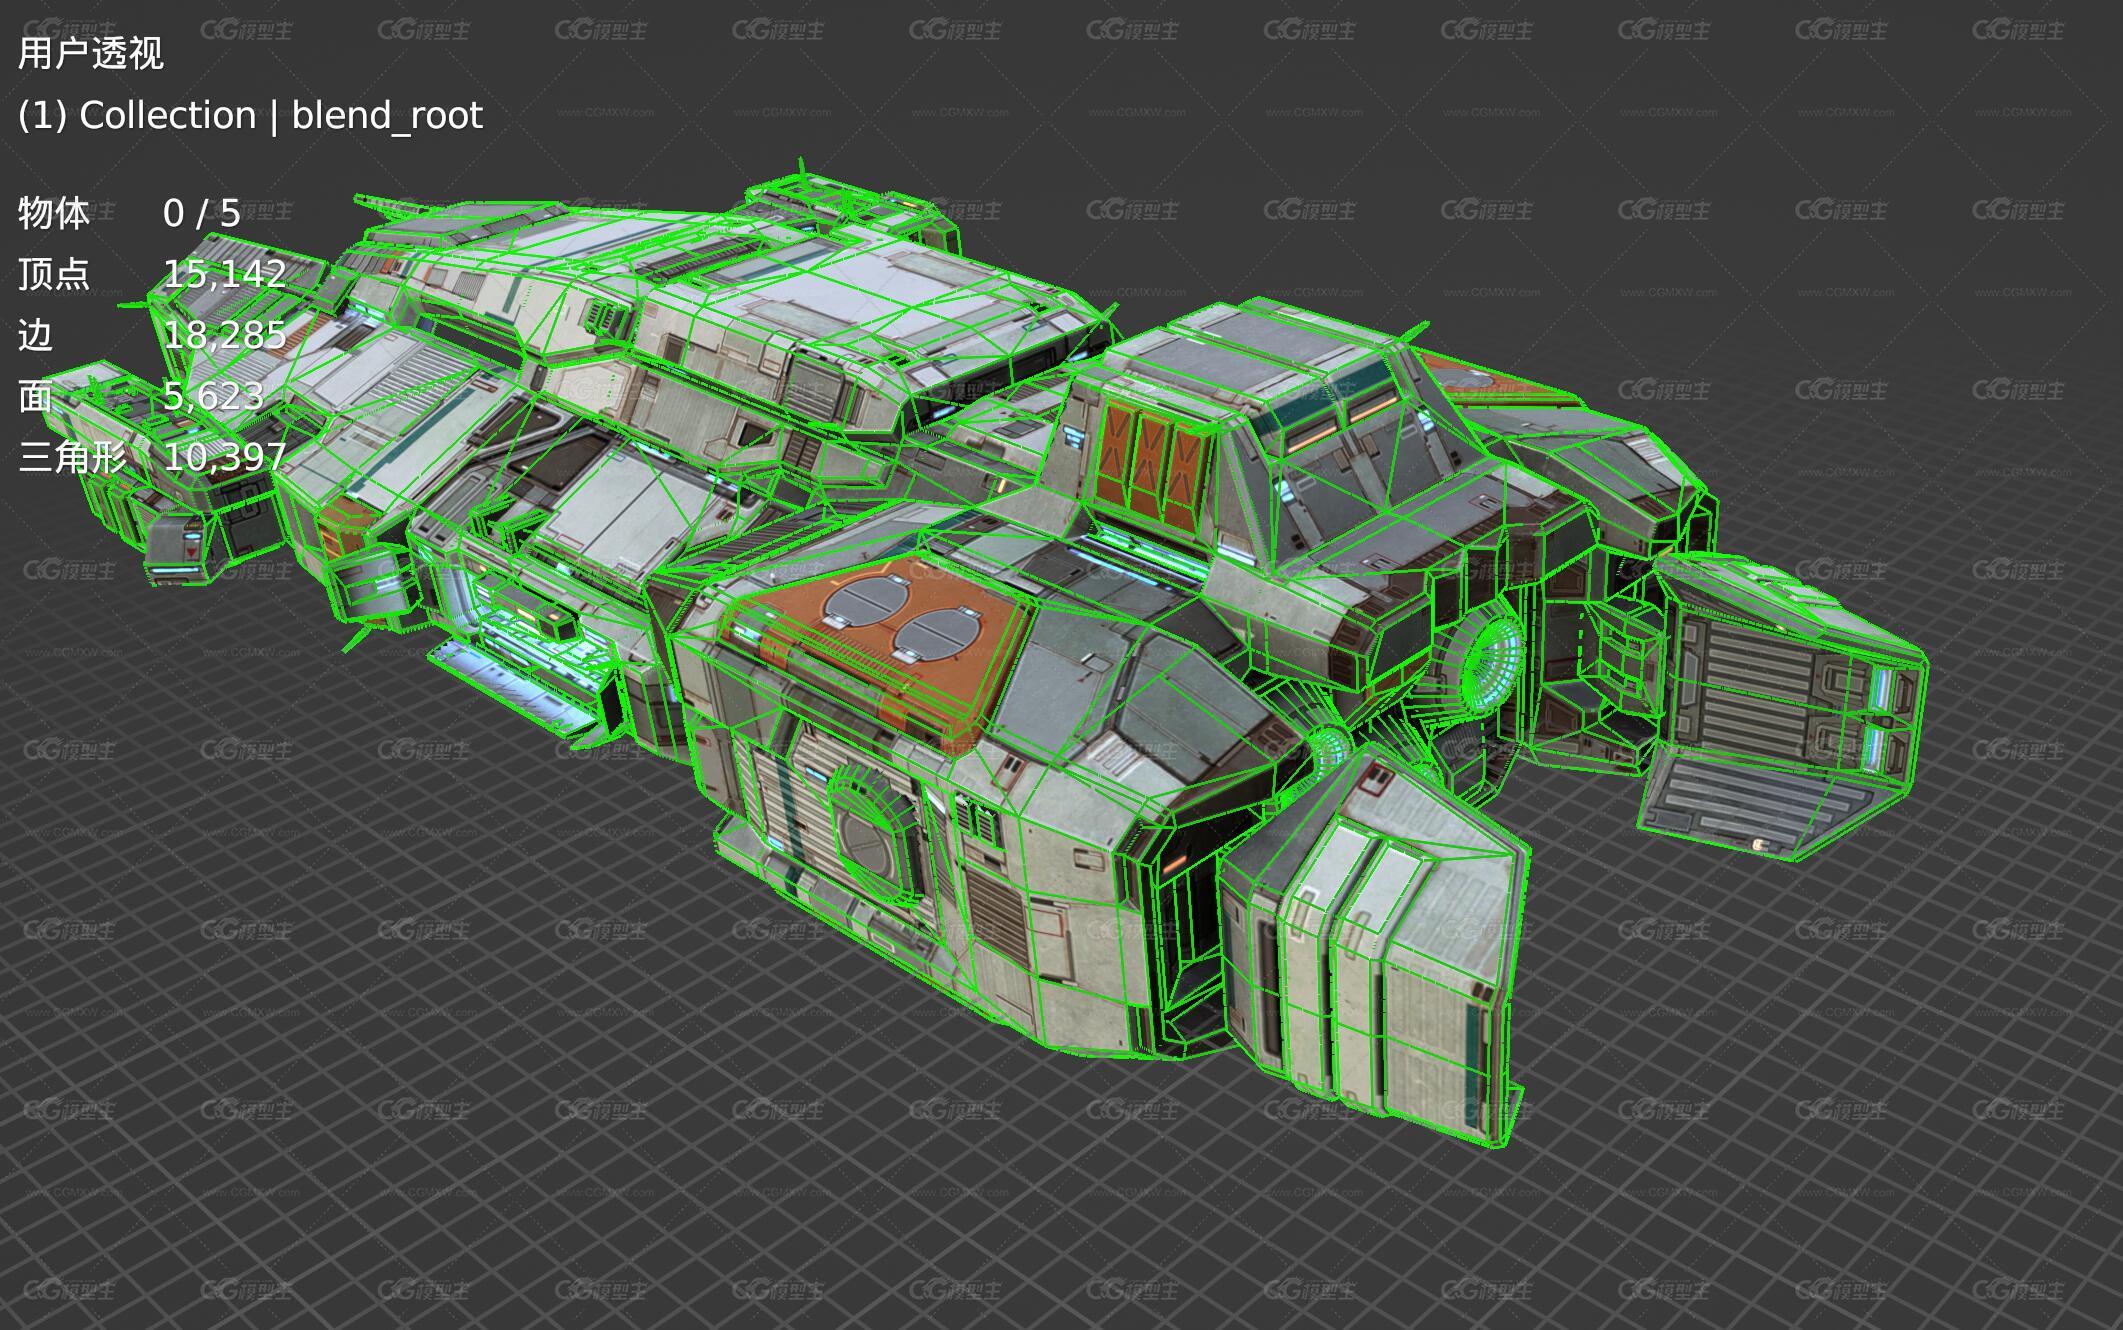The height and width of the screenshot is (1330, 2123).
Task: Click the face count '5,623'
Action: tap(214, 396)
